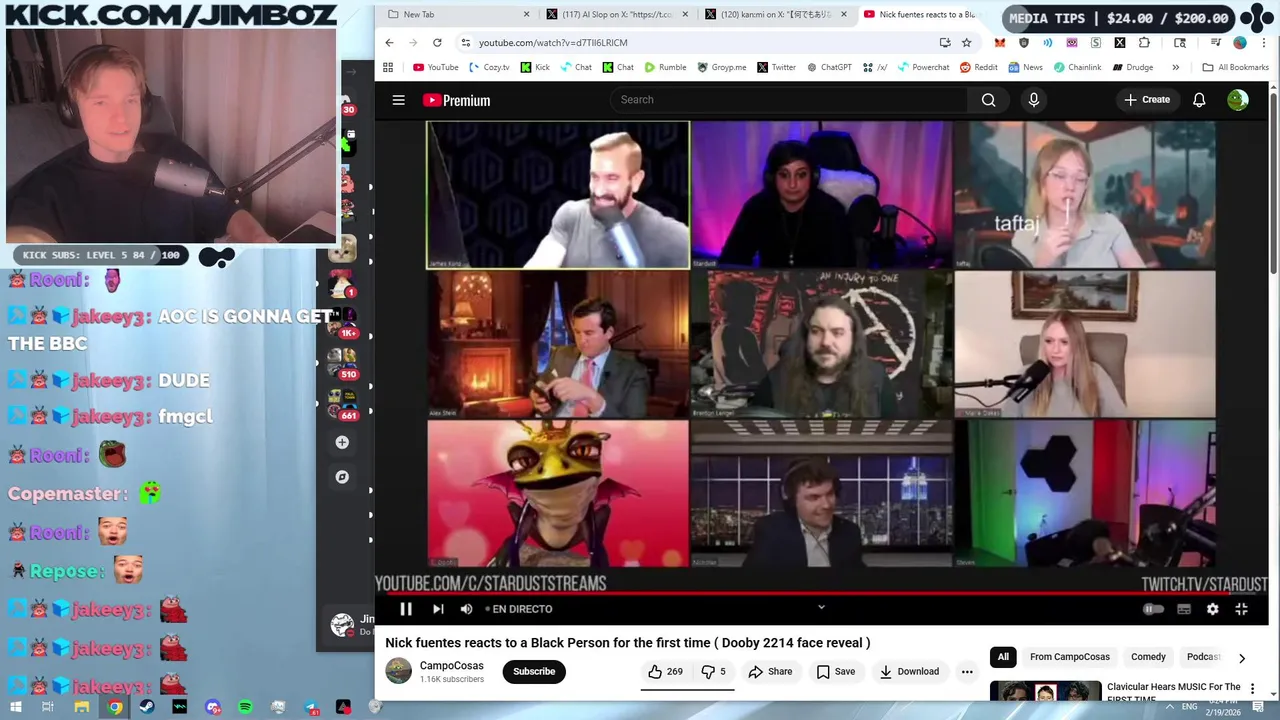
Task: Save video to a playlist
Action: (x=836, y=672)
